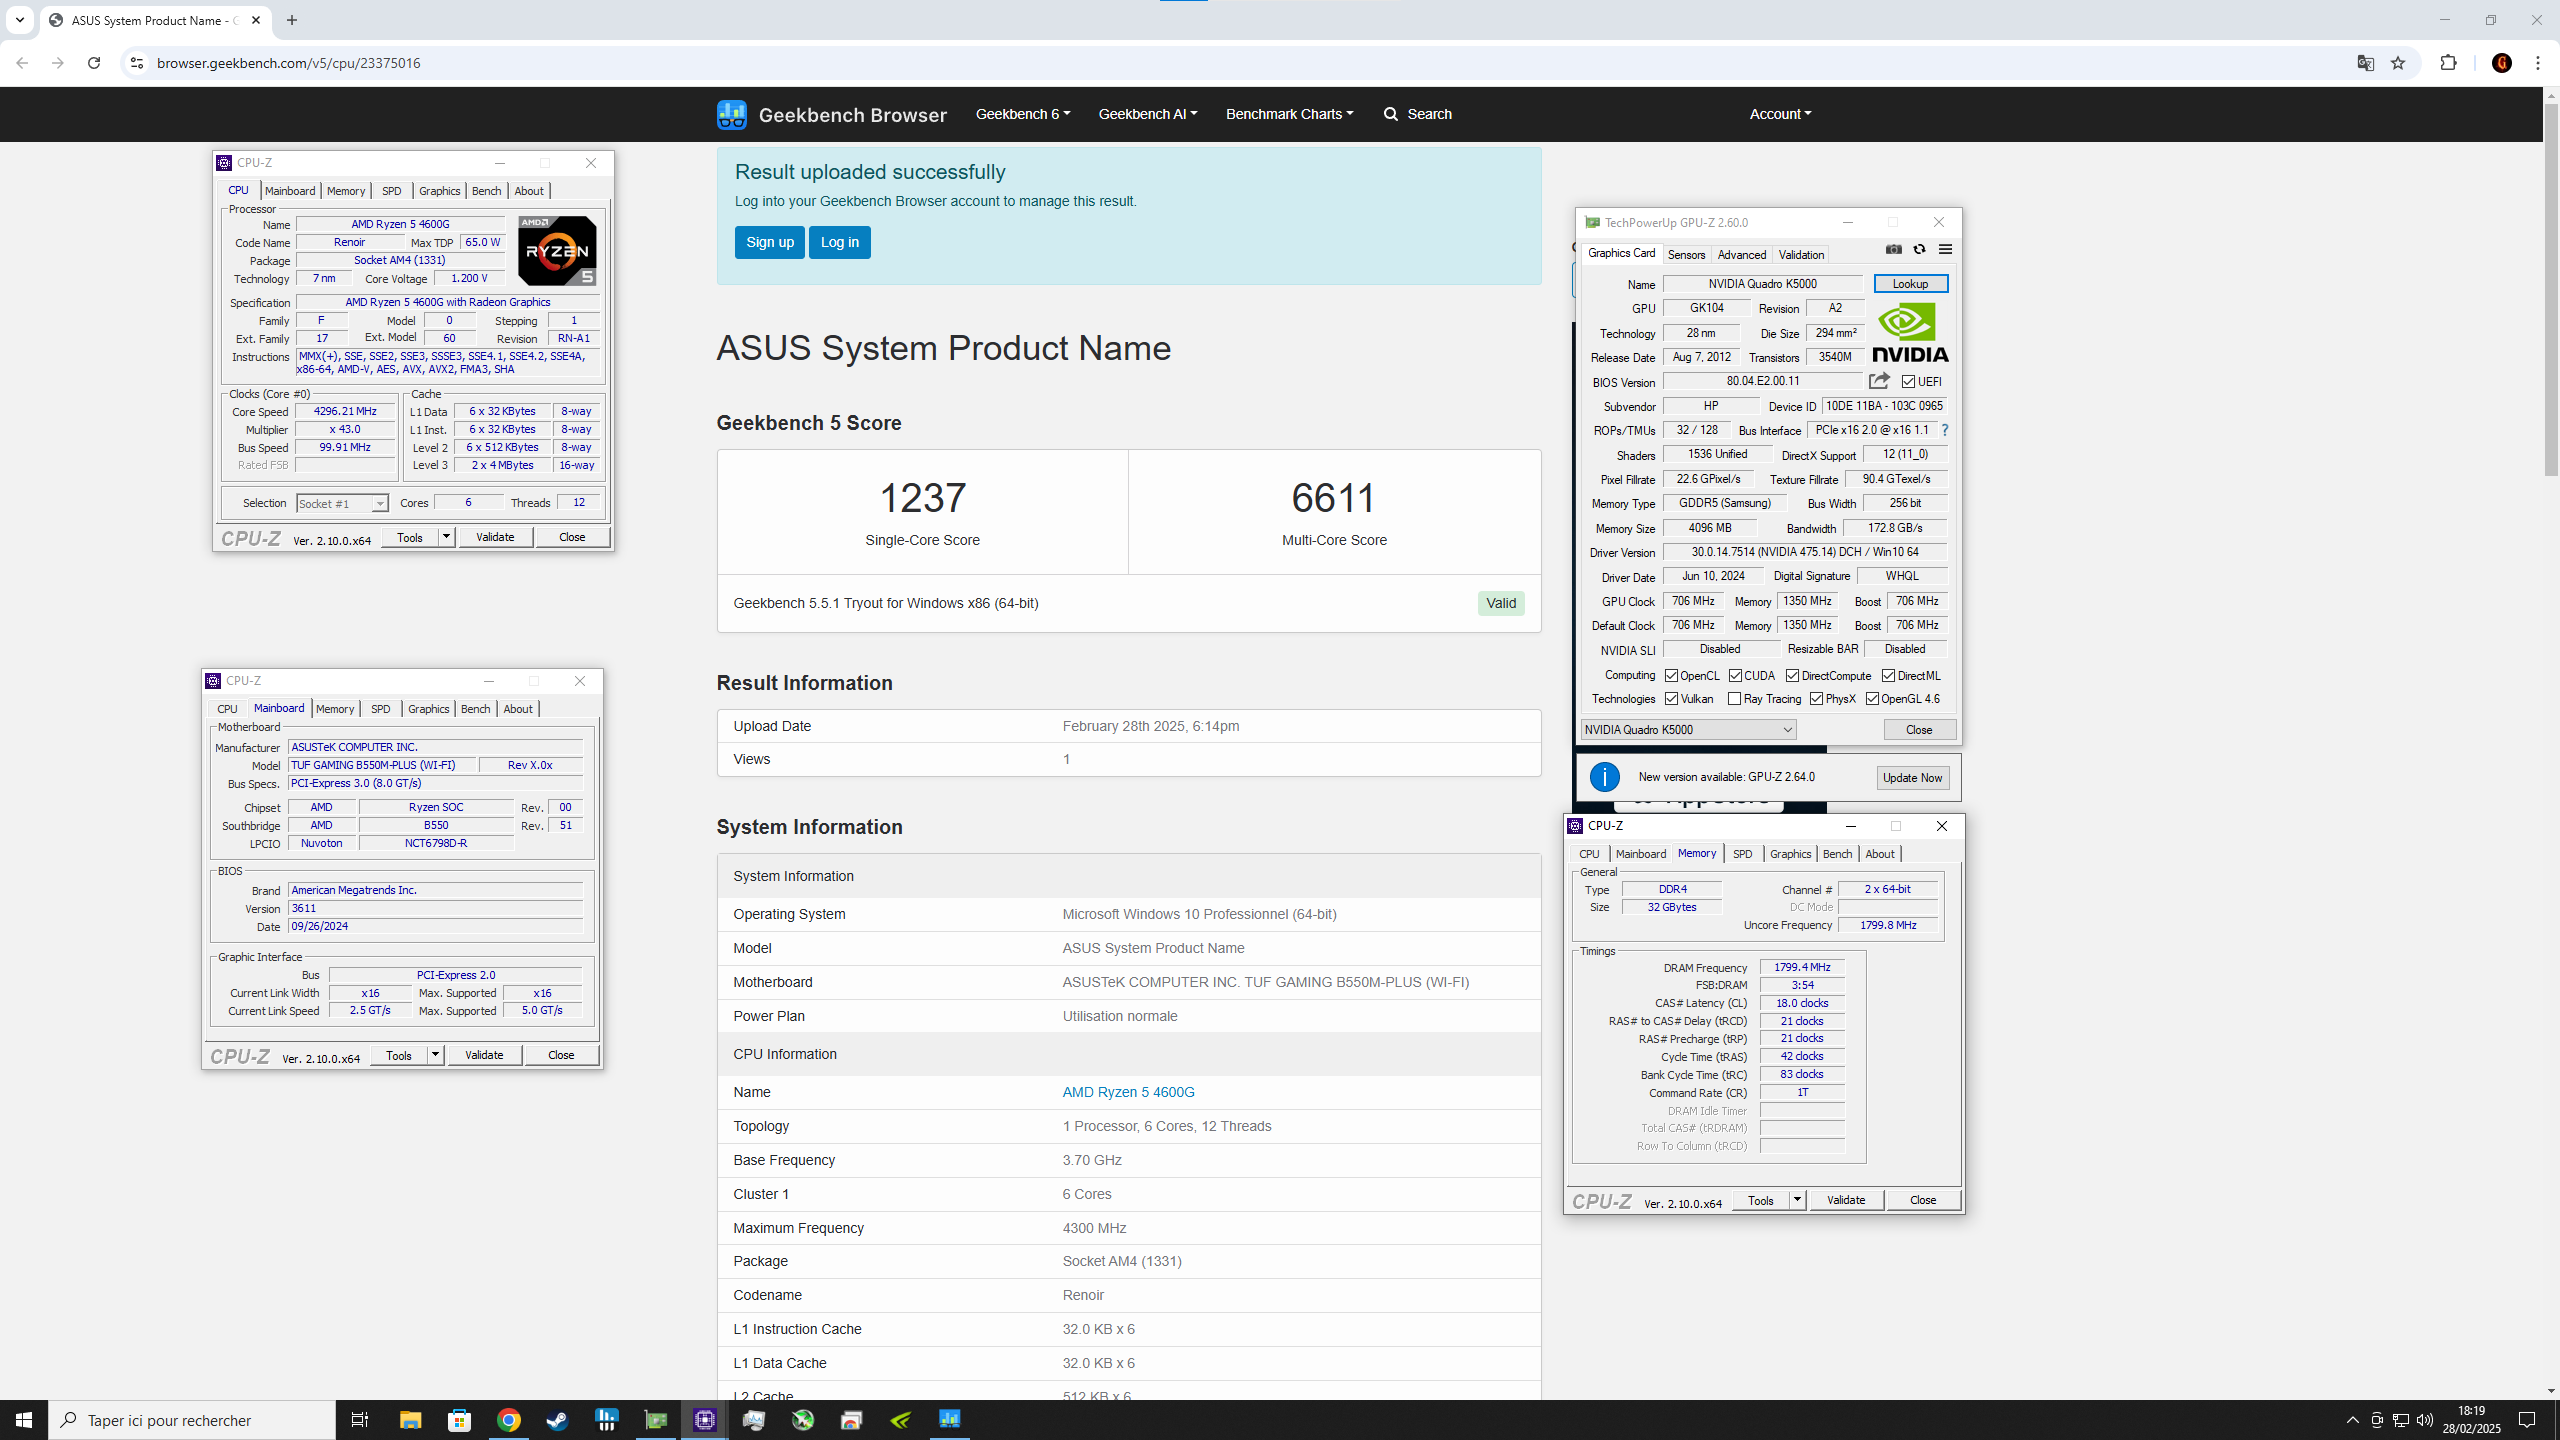
Task: Click the NVIDIA taskbar icon
Action: [900, 1420]
